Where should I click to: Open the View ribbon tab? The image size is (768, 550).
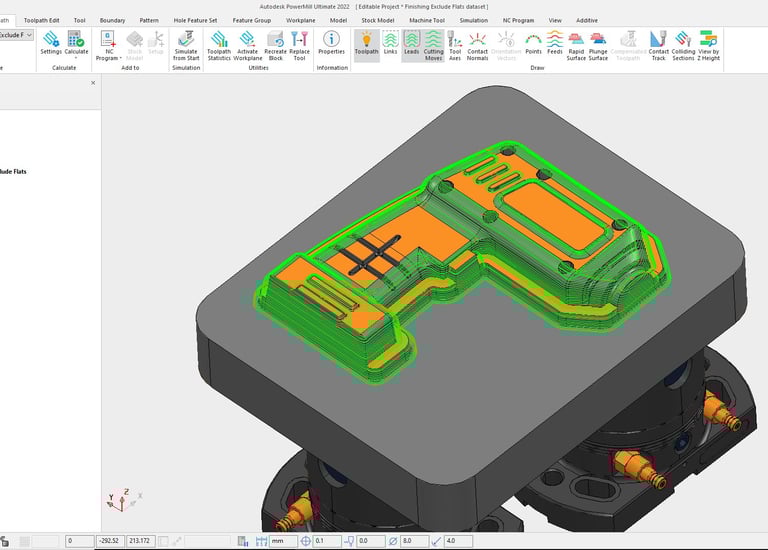(x=555, y=21)
